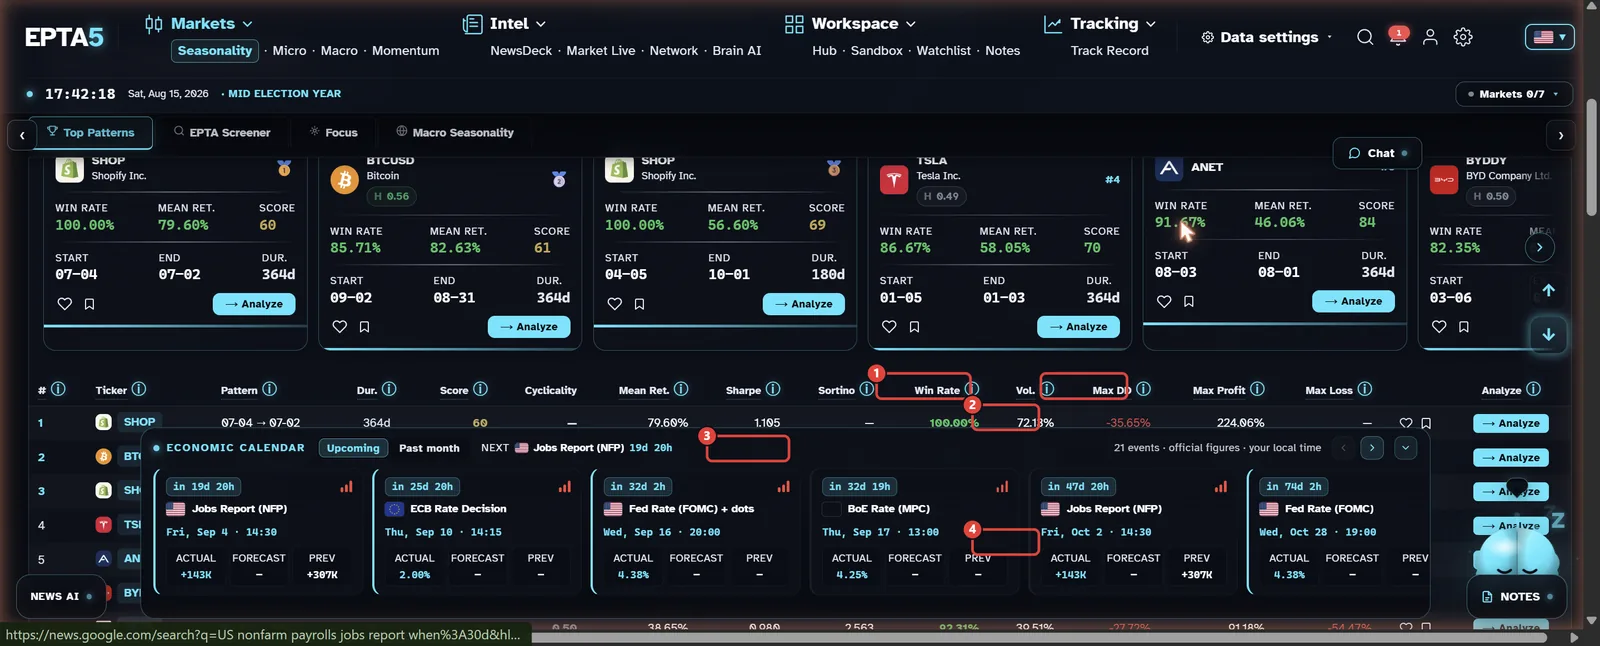Open the Data settings dropdown
The height and width of the screenshot is (646, 1600).
coord(1266,37)
